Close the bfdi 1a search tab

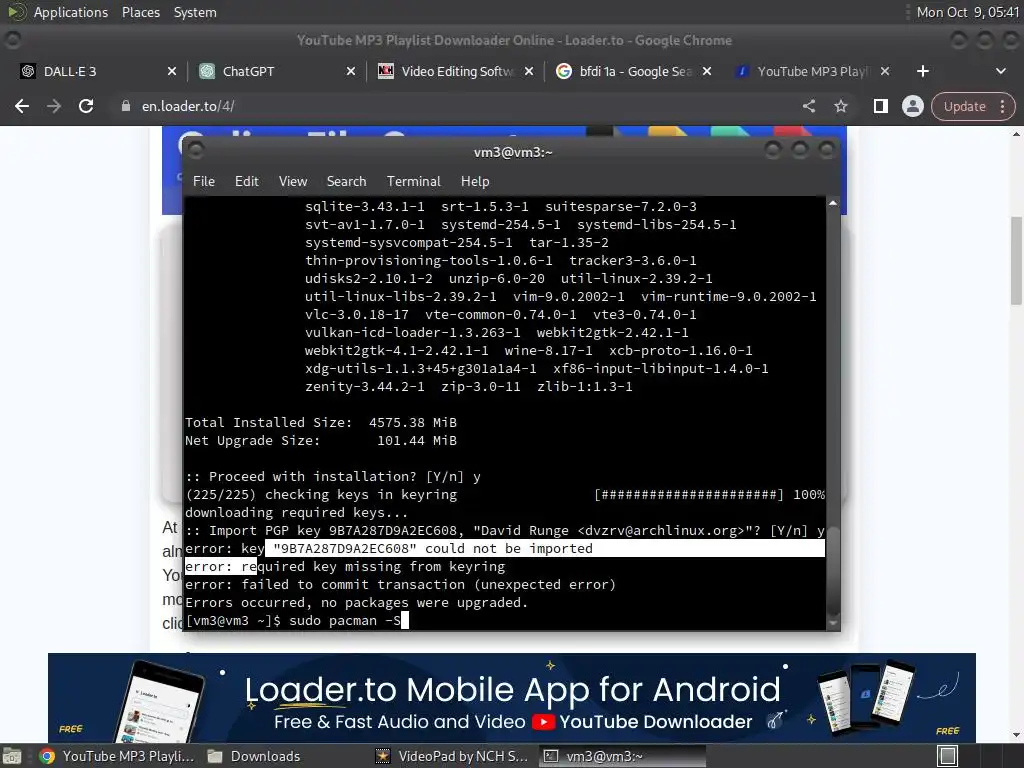point(707,71)
